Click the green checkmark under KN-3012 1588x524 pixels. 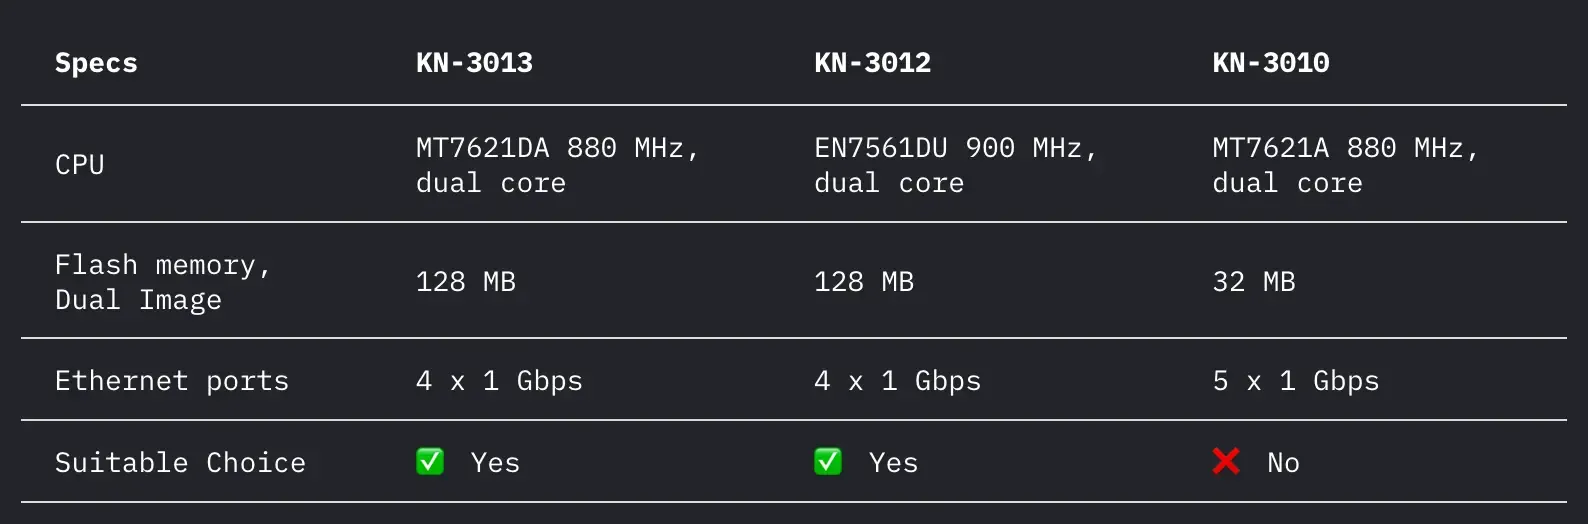pos(828,462)
